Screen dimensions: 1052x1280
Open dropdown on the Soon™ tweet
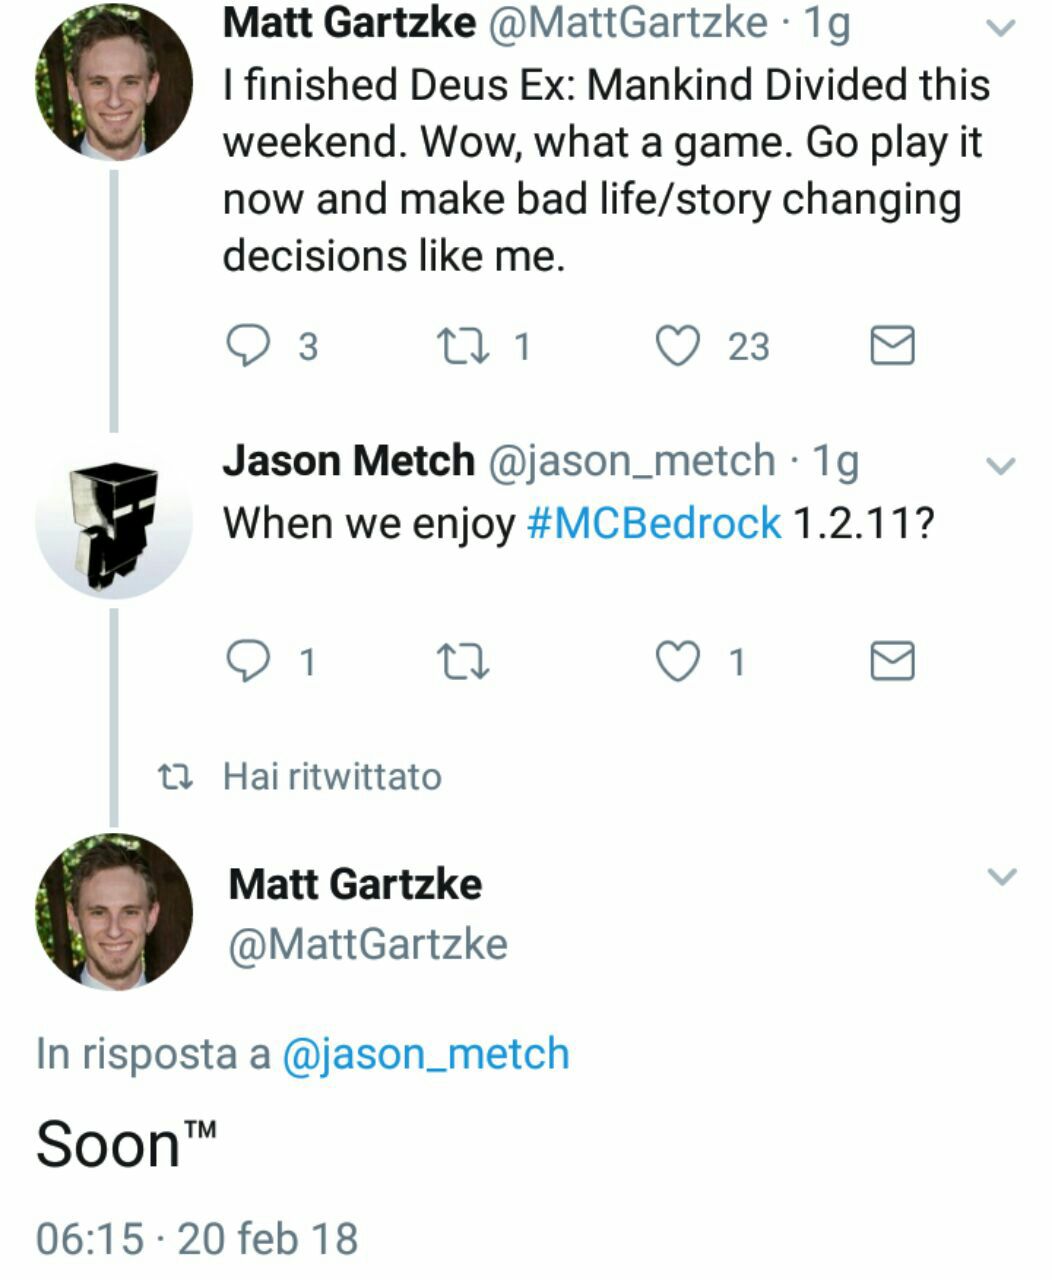pos(1001,877)
